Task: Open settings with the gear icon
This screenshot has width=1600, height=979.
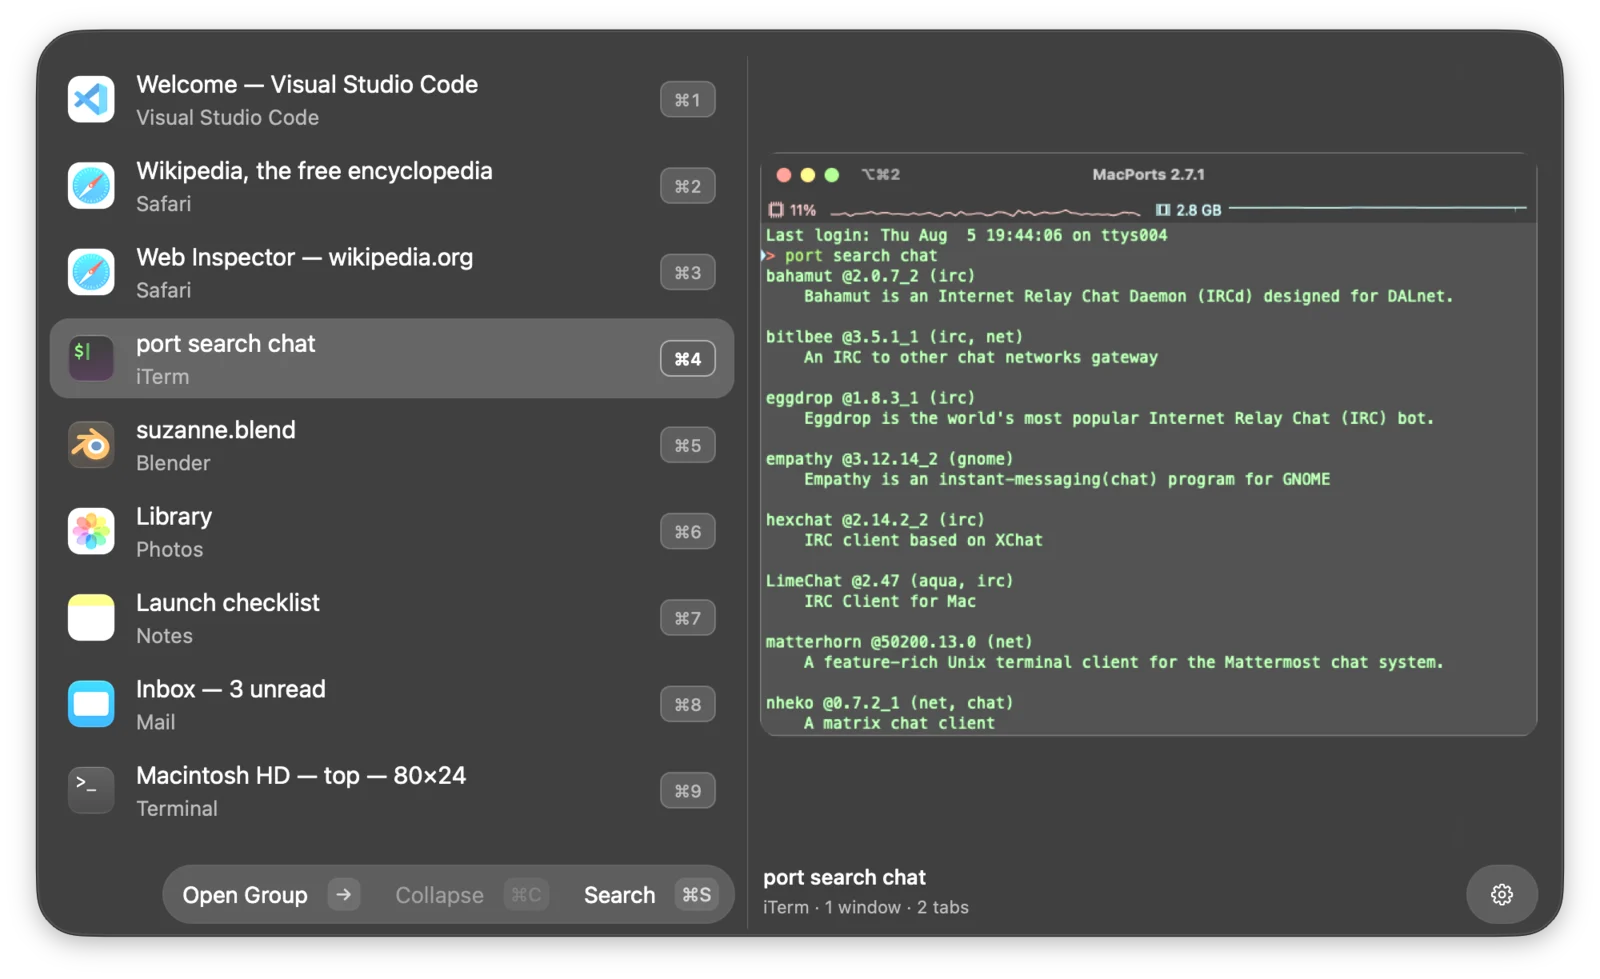Action: point(1501,894)
